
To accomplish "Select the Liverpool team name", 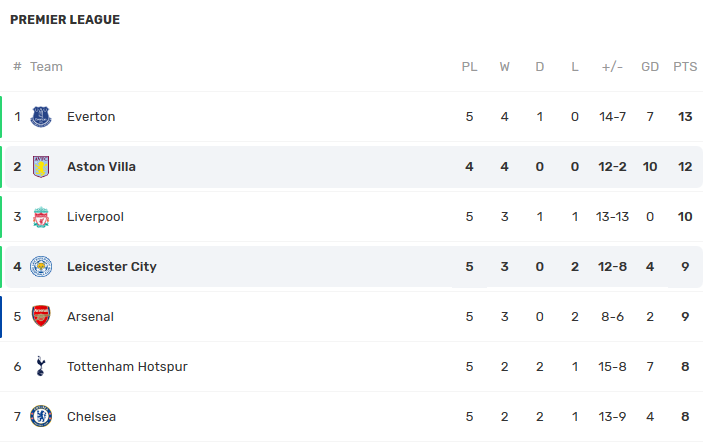I will (95, 217).
